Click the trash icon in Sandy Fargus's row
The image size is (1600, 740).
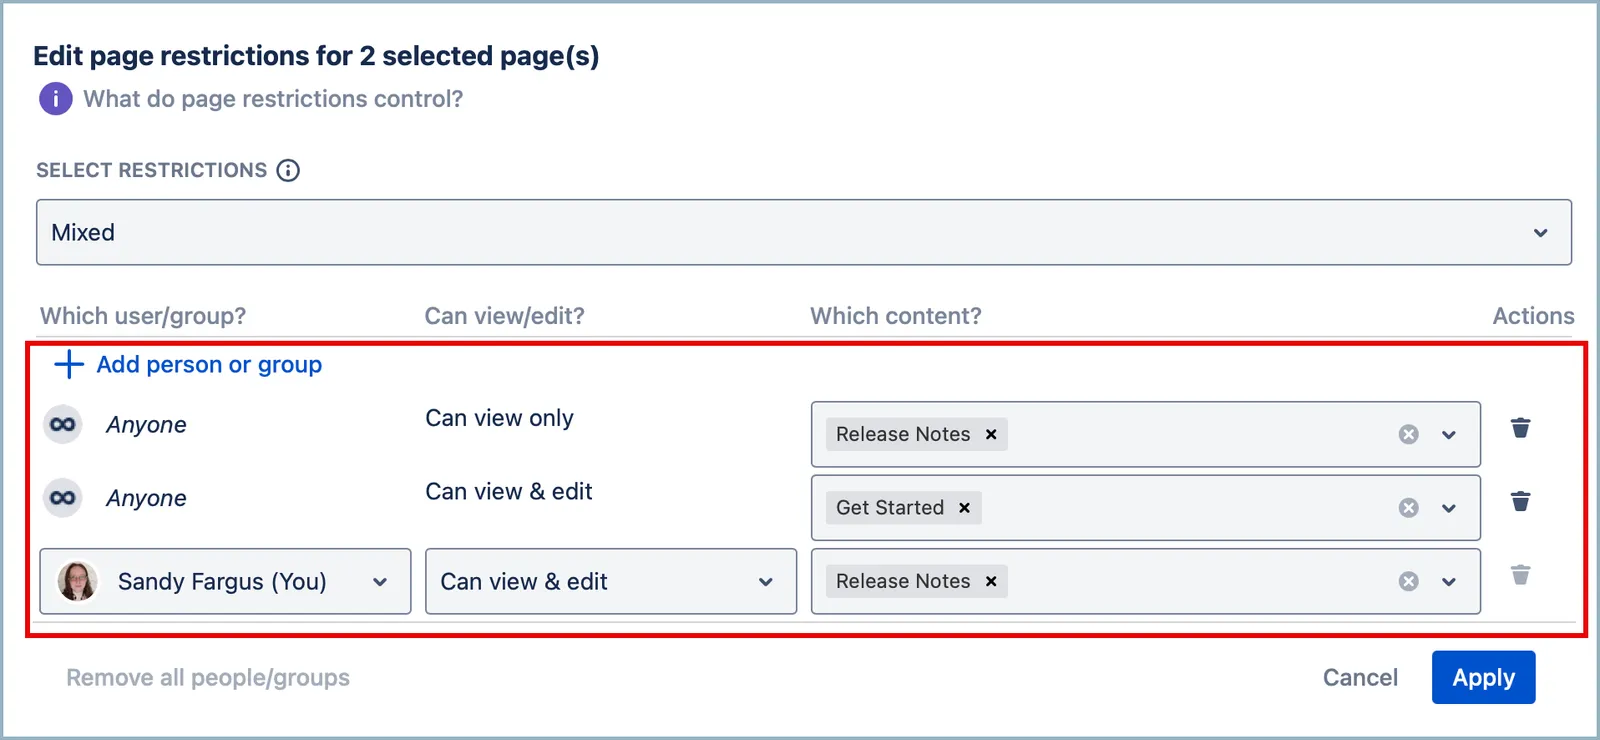point(1520,575)
